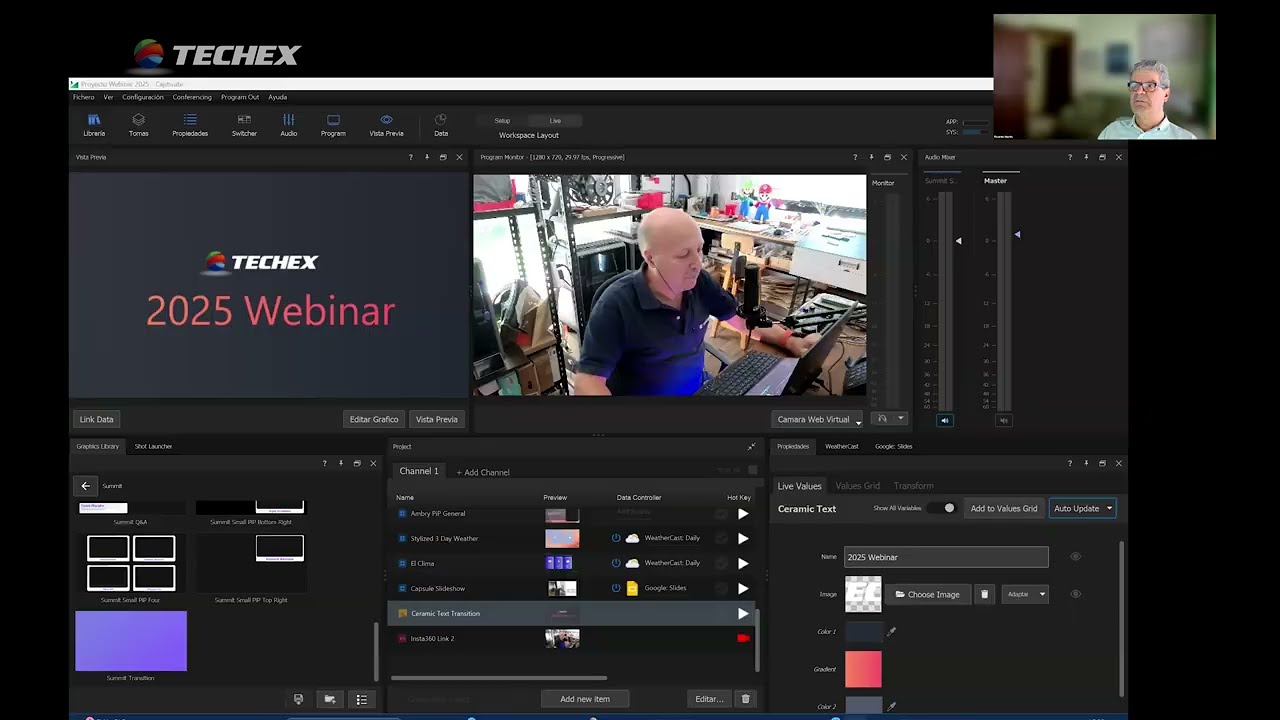Click the trash icon next to Choose Image
This screenshot has width=1280, height=720.
984,594
